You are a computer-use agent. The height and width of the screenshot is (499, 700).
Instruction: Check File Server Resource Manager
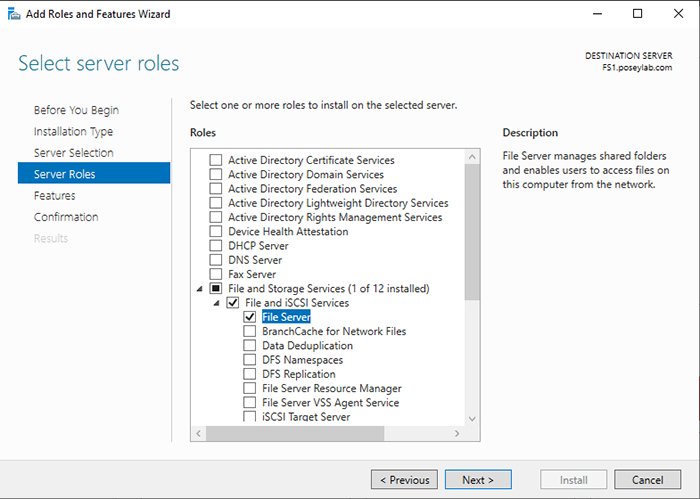[x=249, y=388]
